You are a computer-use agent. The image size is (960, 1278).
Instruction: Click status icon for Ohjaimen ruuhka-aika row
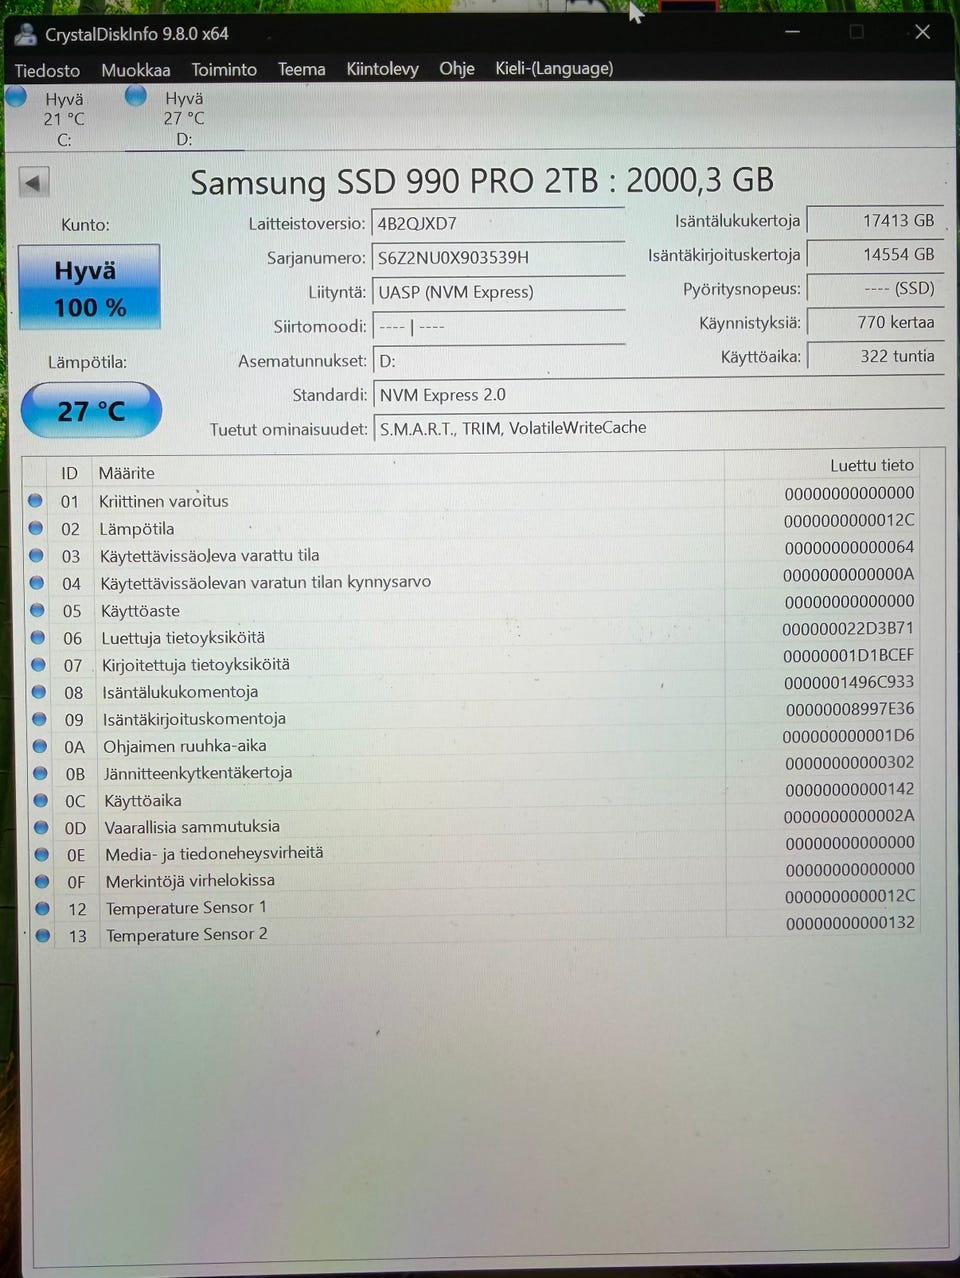(x=40, y=746)
